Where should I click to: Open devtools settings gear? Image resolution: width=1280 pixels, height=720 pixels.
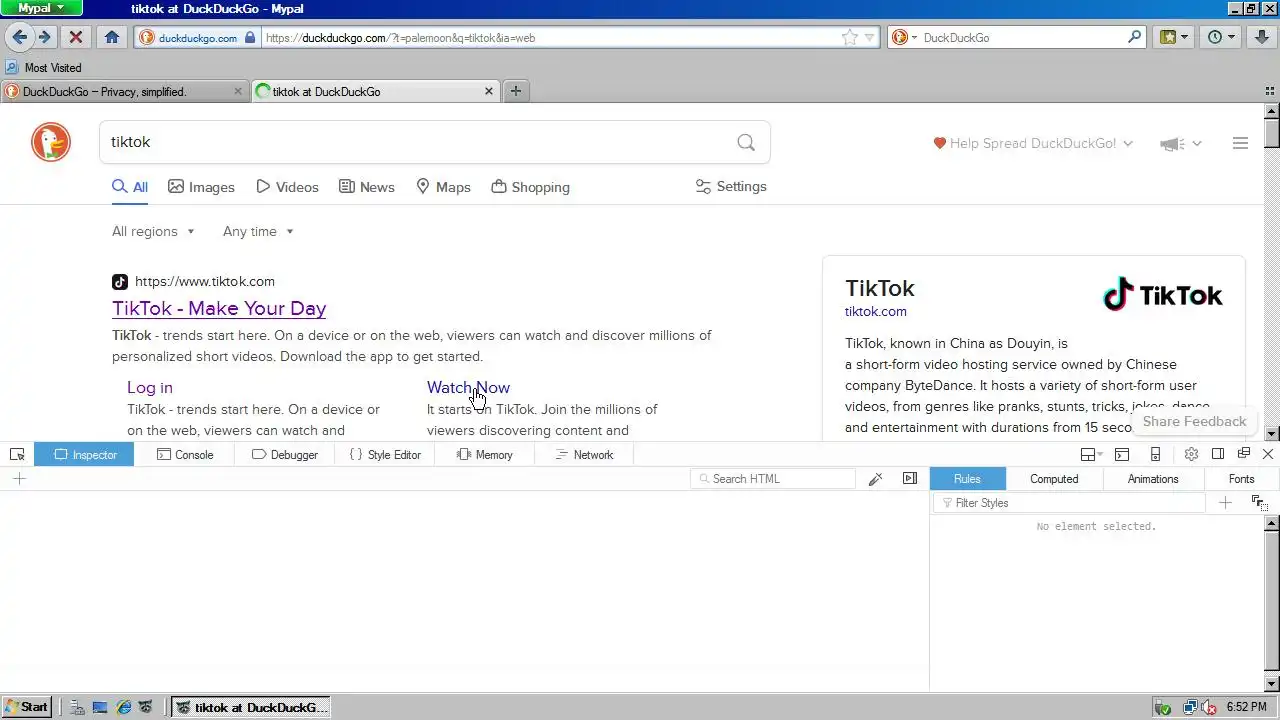pos(1191,454)
